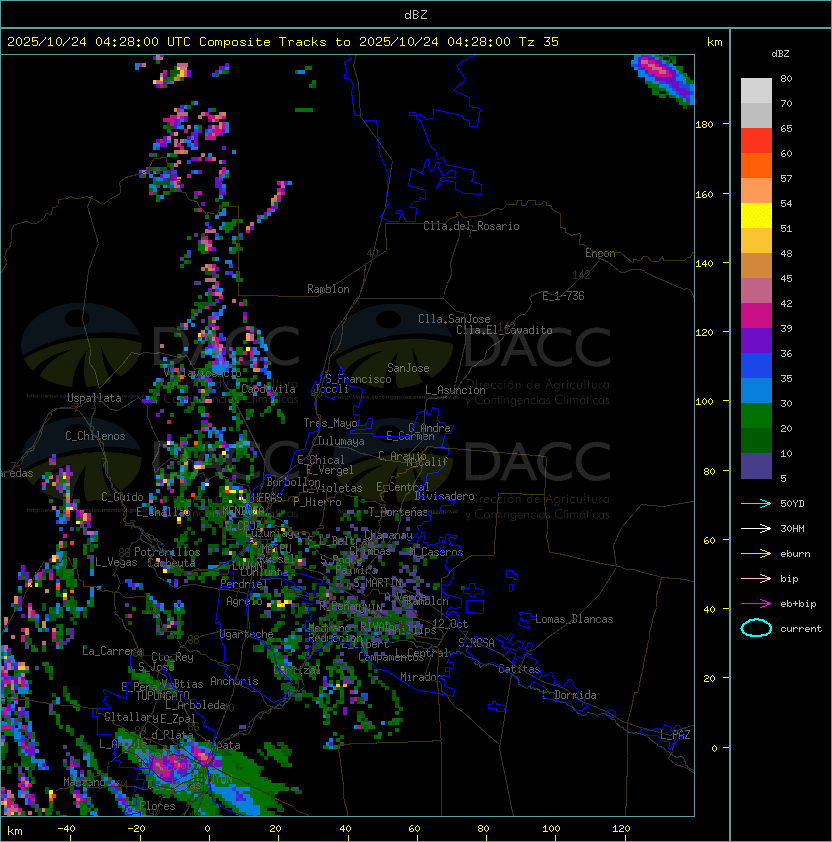Click the 'C_Guido' map label
This screenshot has width=832, height=842.
pyautogui.click(x=122, y=497)
